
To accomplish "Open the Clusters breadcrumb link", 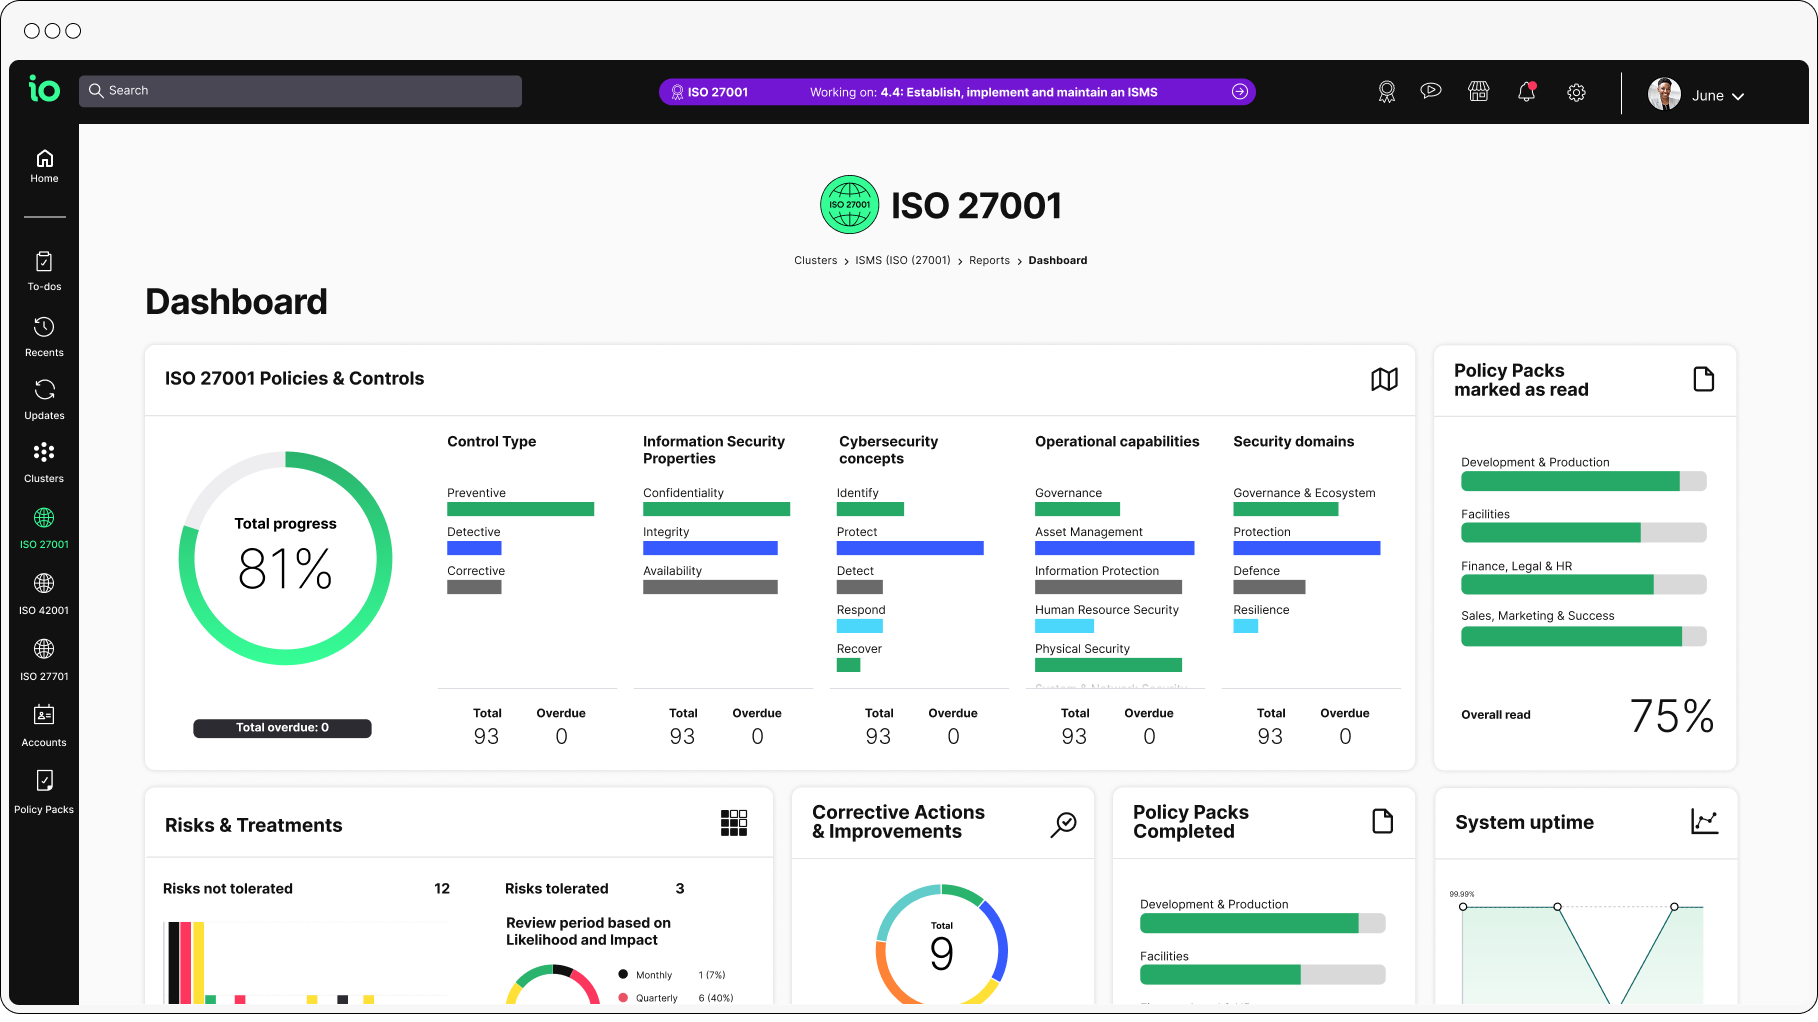I will [815, 260].
